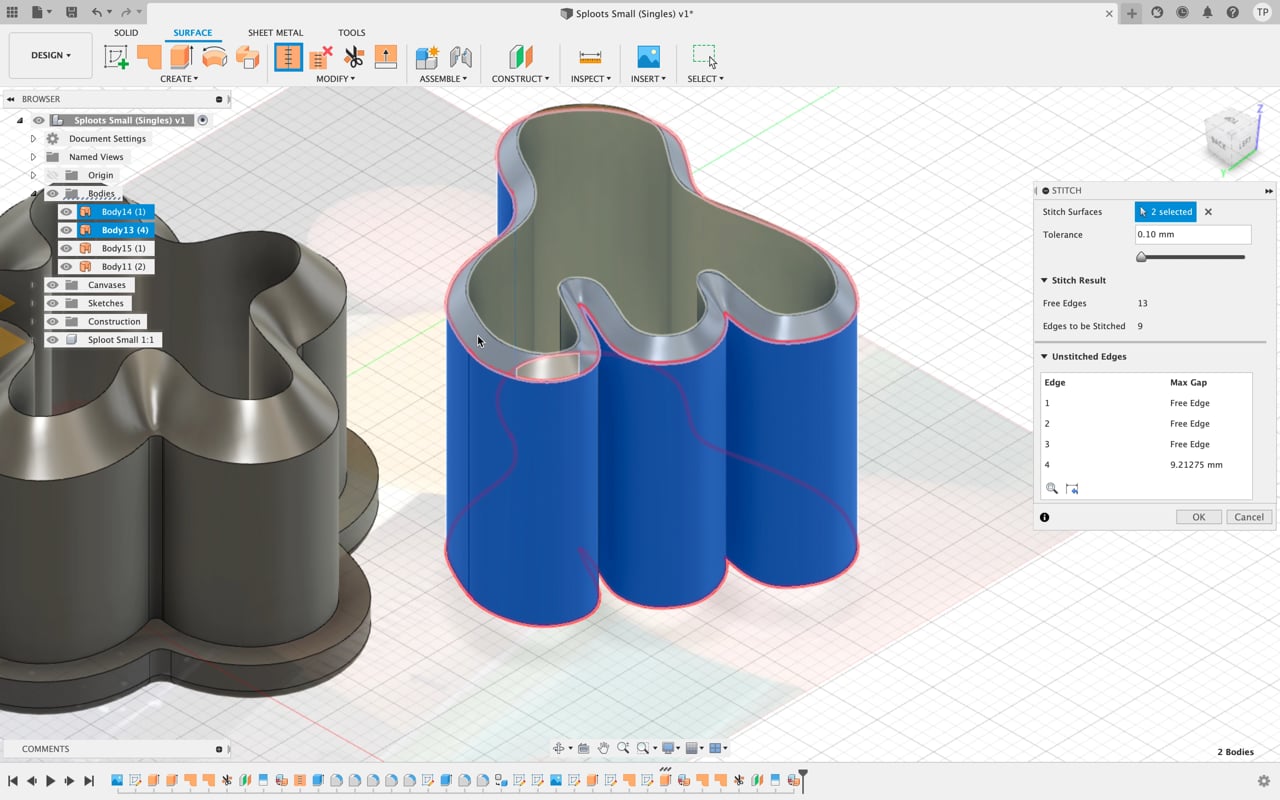Click the SURFACE tab
1280x800 pixels.
[x=192, y=33]
